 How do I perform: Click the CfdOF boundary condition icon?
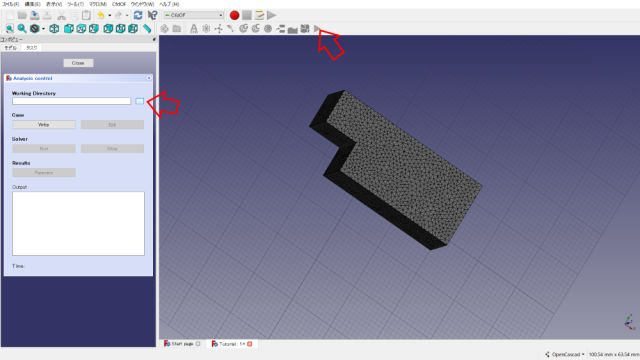point(280,29)
